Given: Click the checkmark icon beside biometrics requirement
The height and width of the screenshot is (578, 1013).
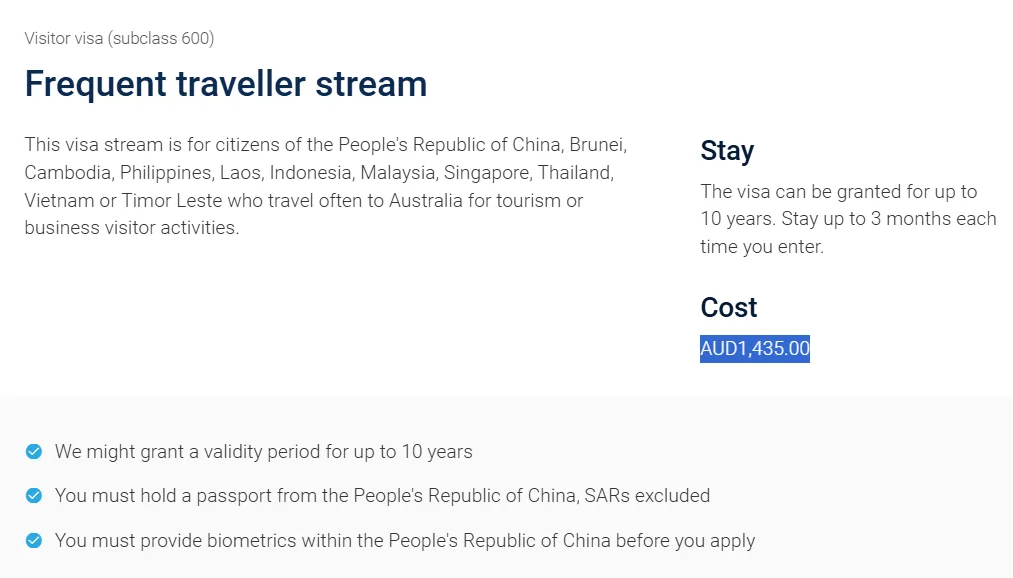Looking at the screenshot, I should [34, 540].
